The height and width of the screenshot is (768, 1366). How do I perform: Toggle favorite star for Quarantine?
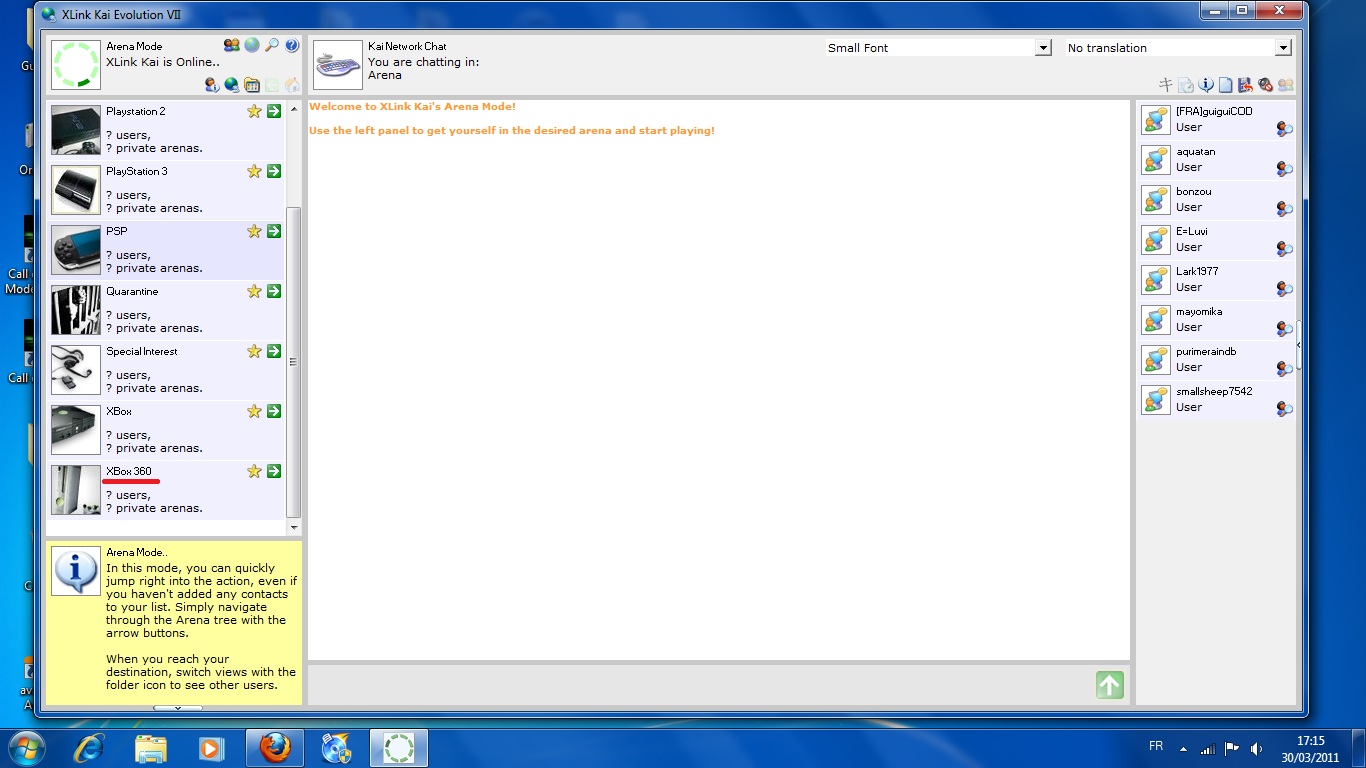click(254, 291)
